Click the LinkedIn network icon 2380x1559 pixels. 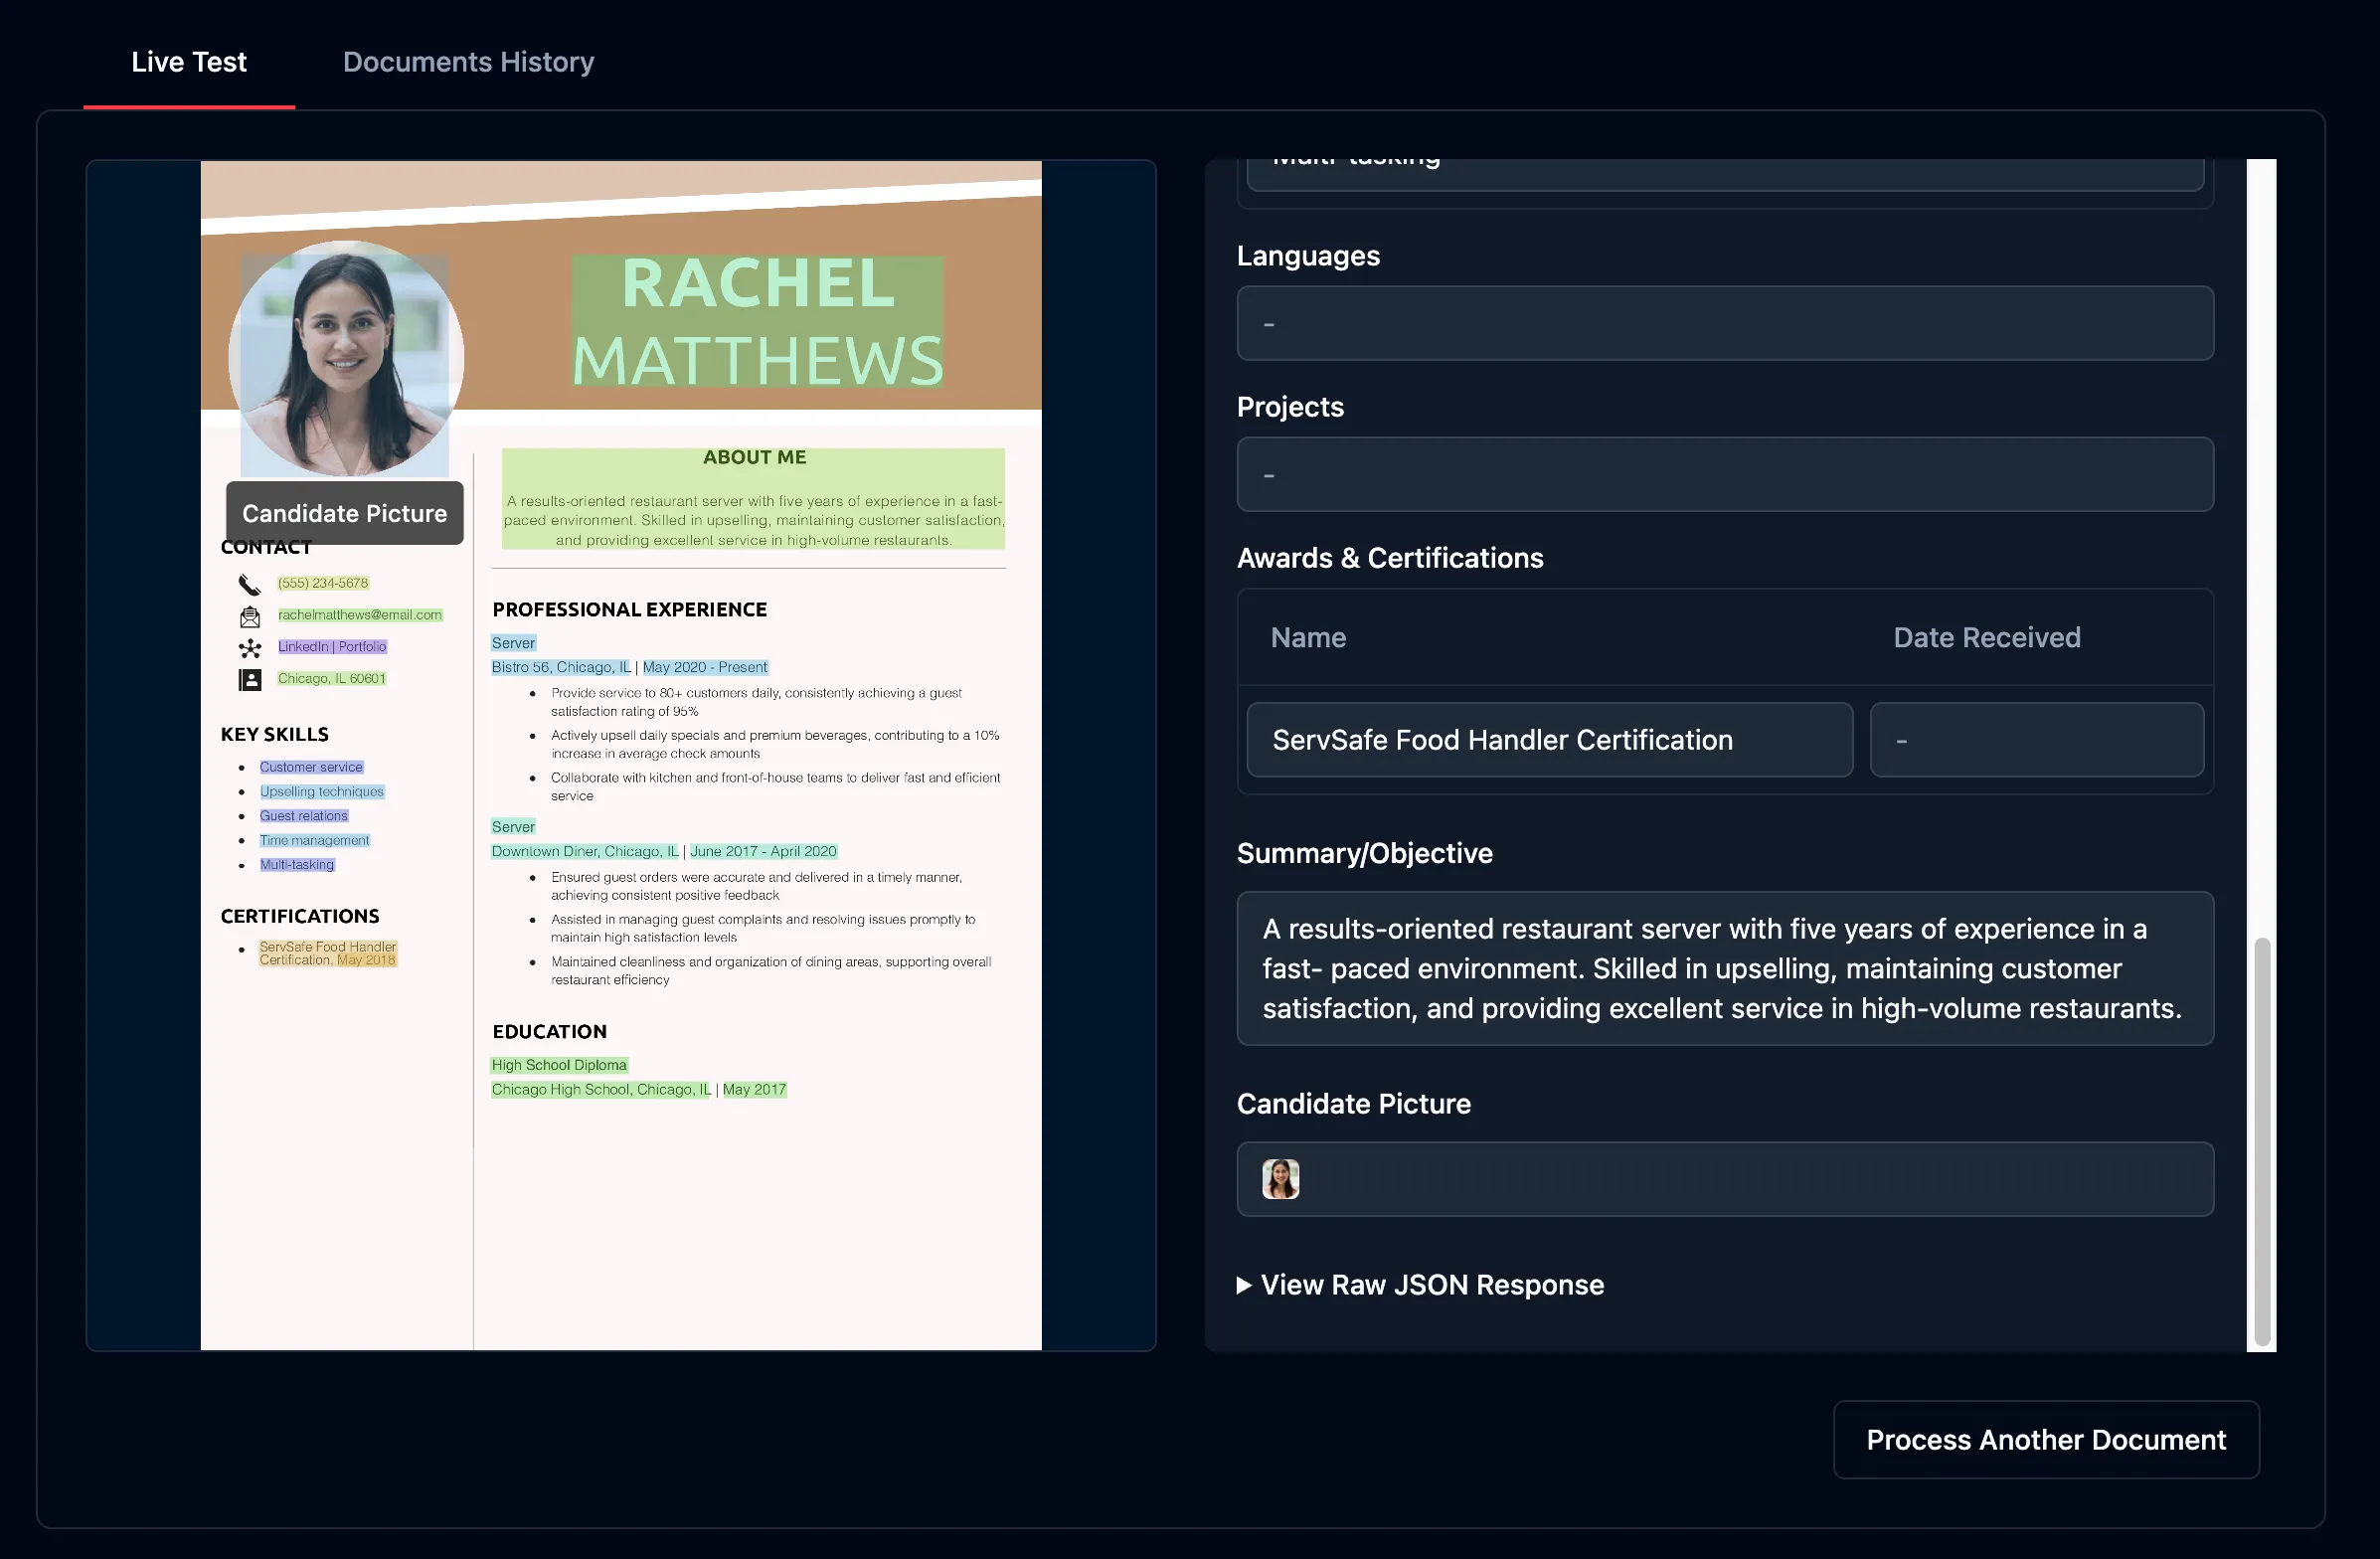pos(249,647)
